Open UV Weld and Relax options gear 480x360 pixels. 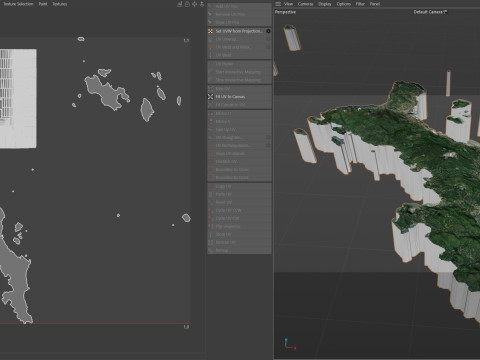pos(268,47)
